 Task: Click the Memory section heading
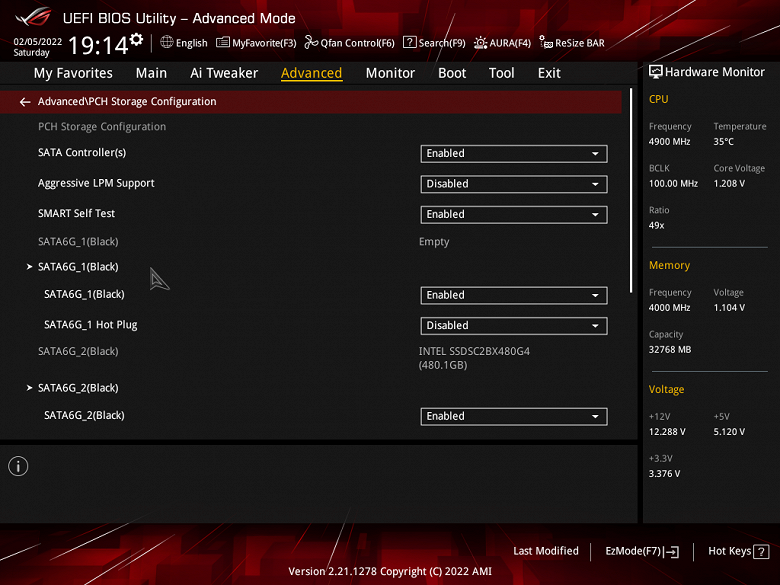(669, 265)
